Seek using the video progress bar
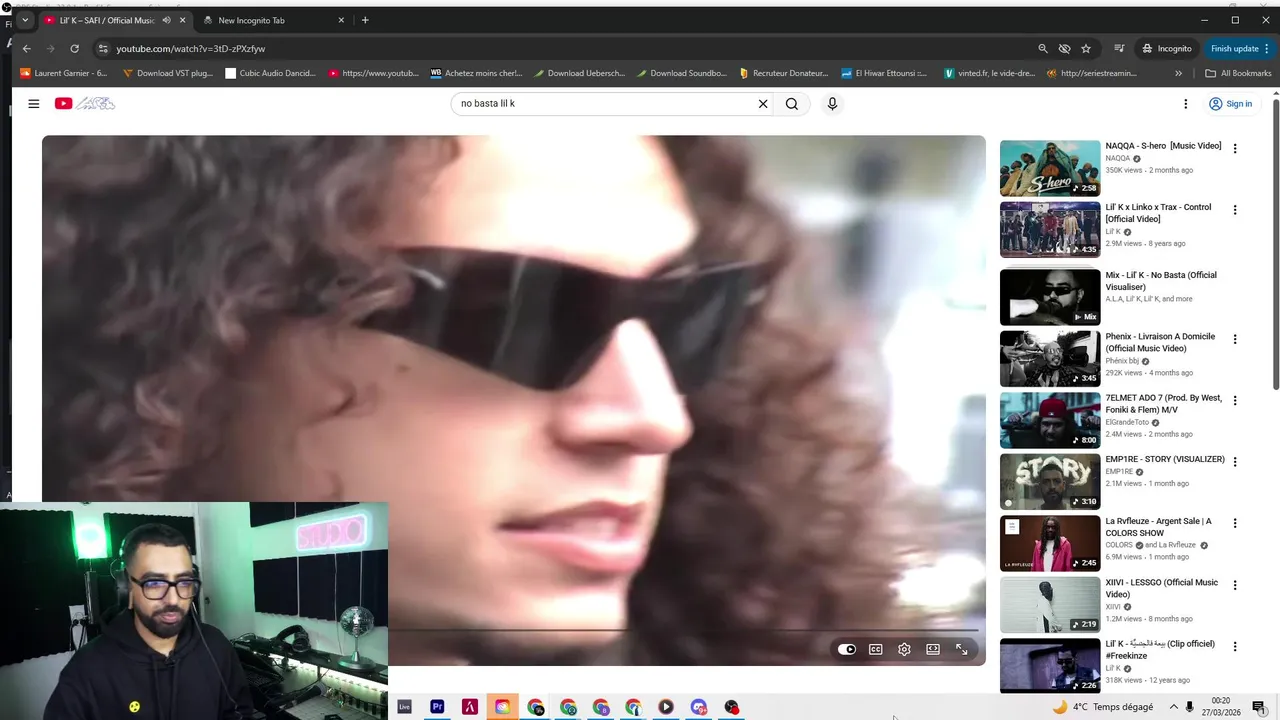1280x720 pixels. point(683,631)
